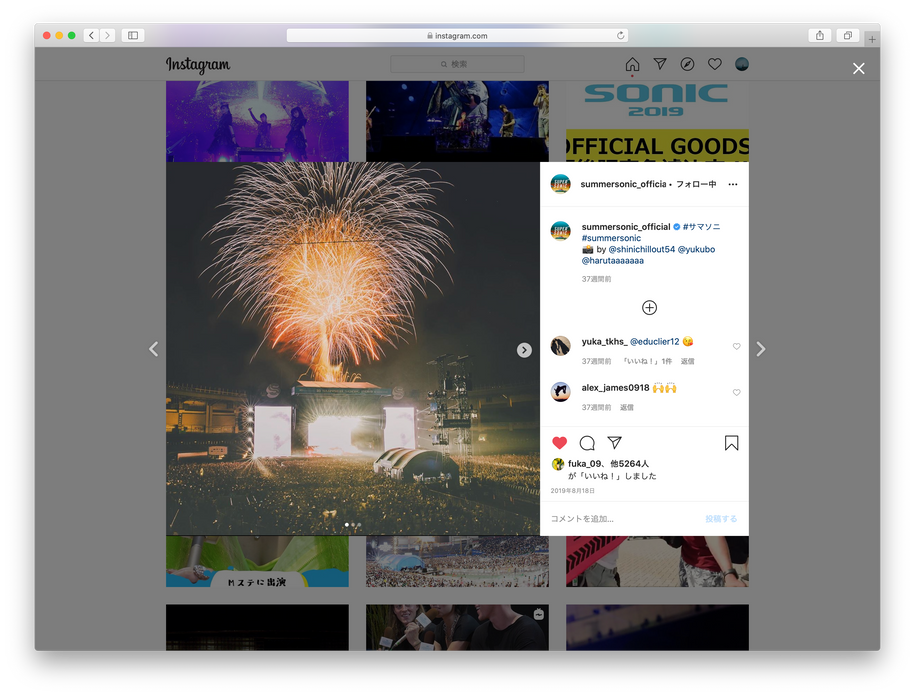
Task: Open @shinichillout54 mention link
Action: 641,249
